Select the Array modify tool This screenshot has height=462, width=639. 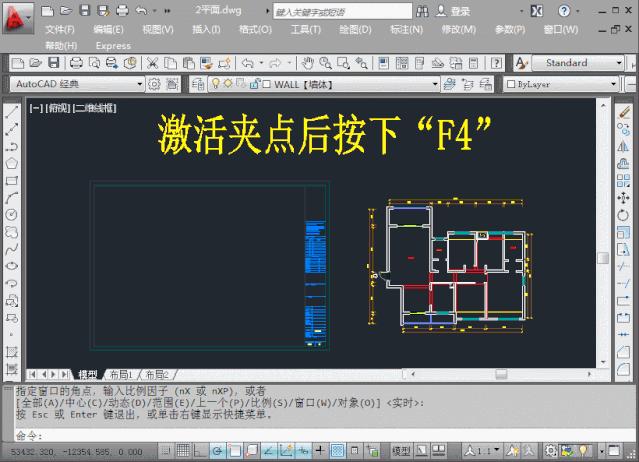click(623, 181)
